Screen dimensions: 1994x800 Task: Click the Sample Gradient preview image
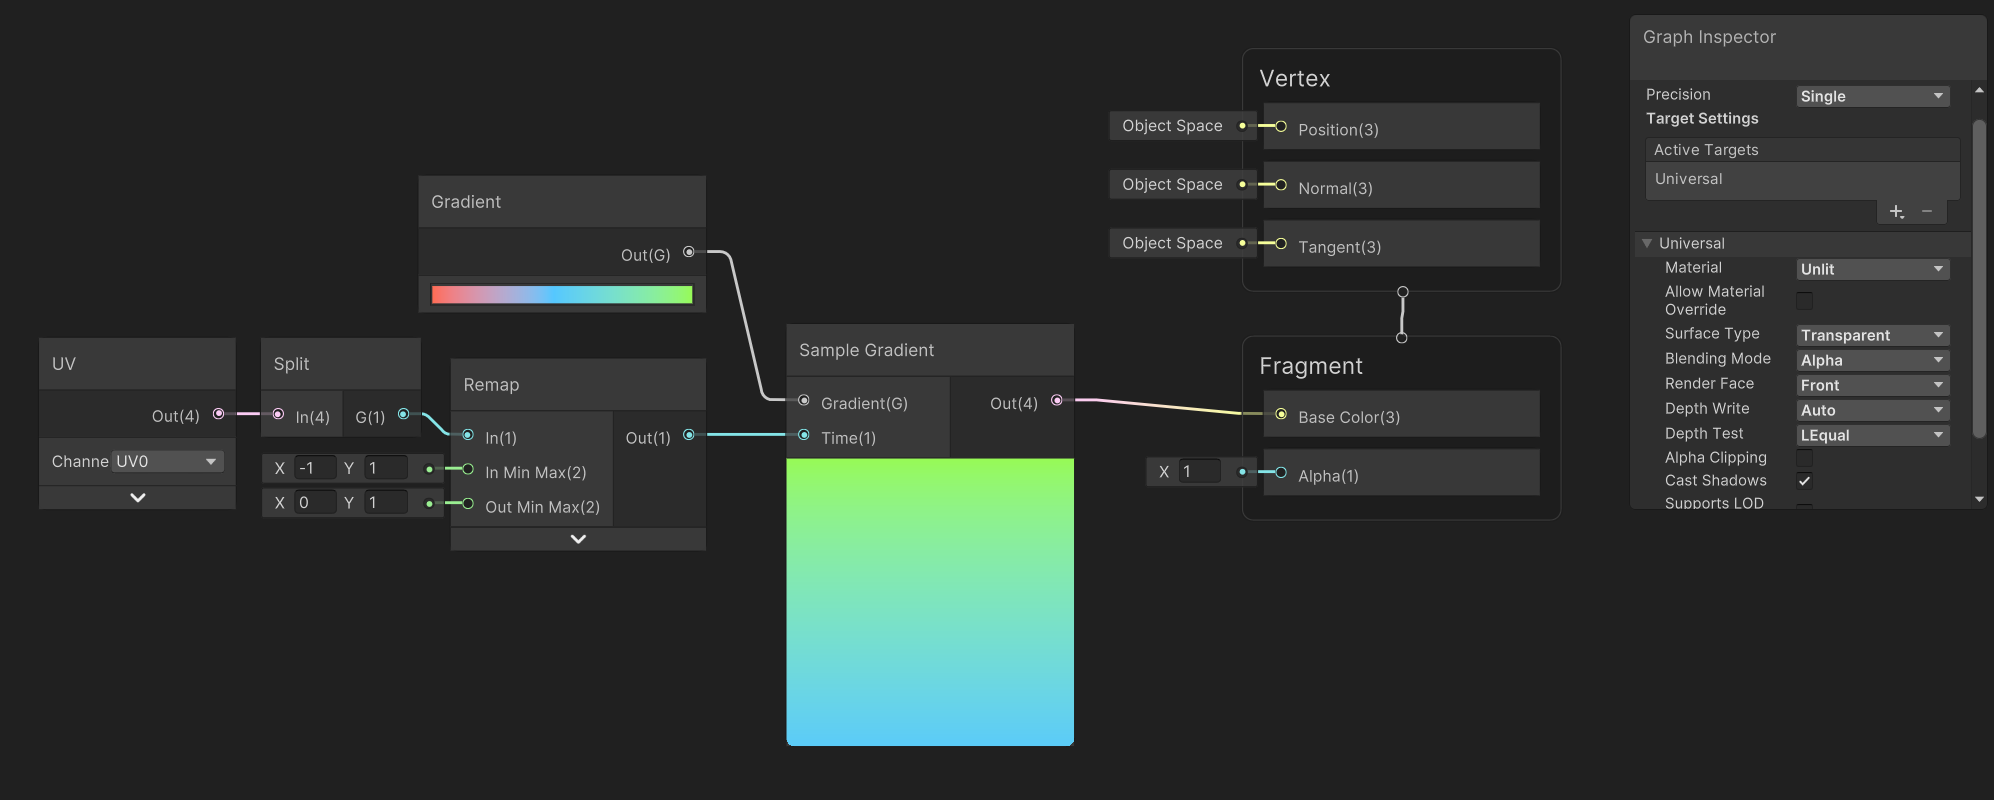point(930,602)
